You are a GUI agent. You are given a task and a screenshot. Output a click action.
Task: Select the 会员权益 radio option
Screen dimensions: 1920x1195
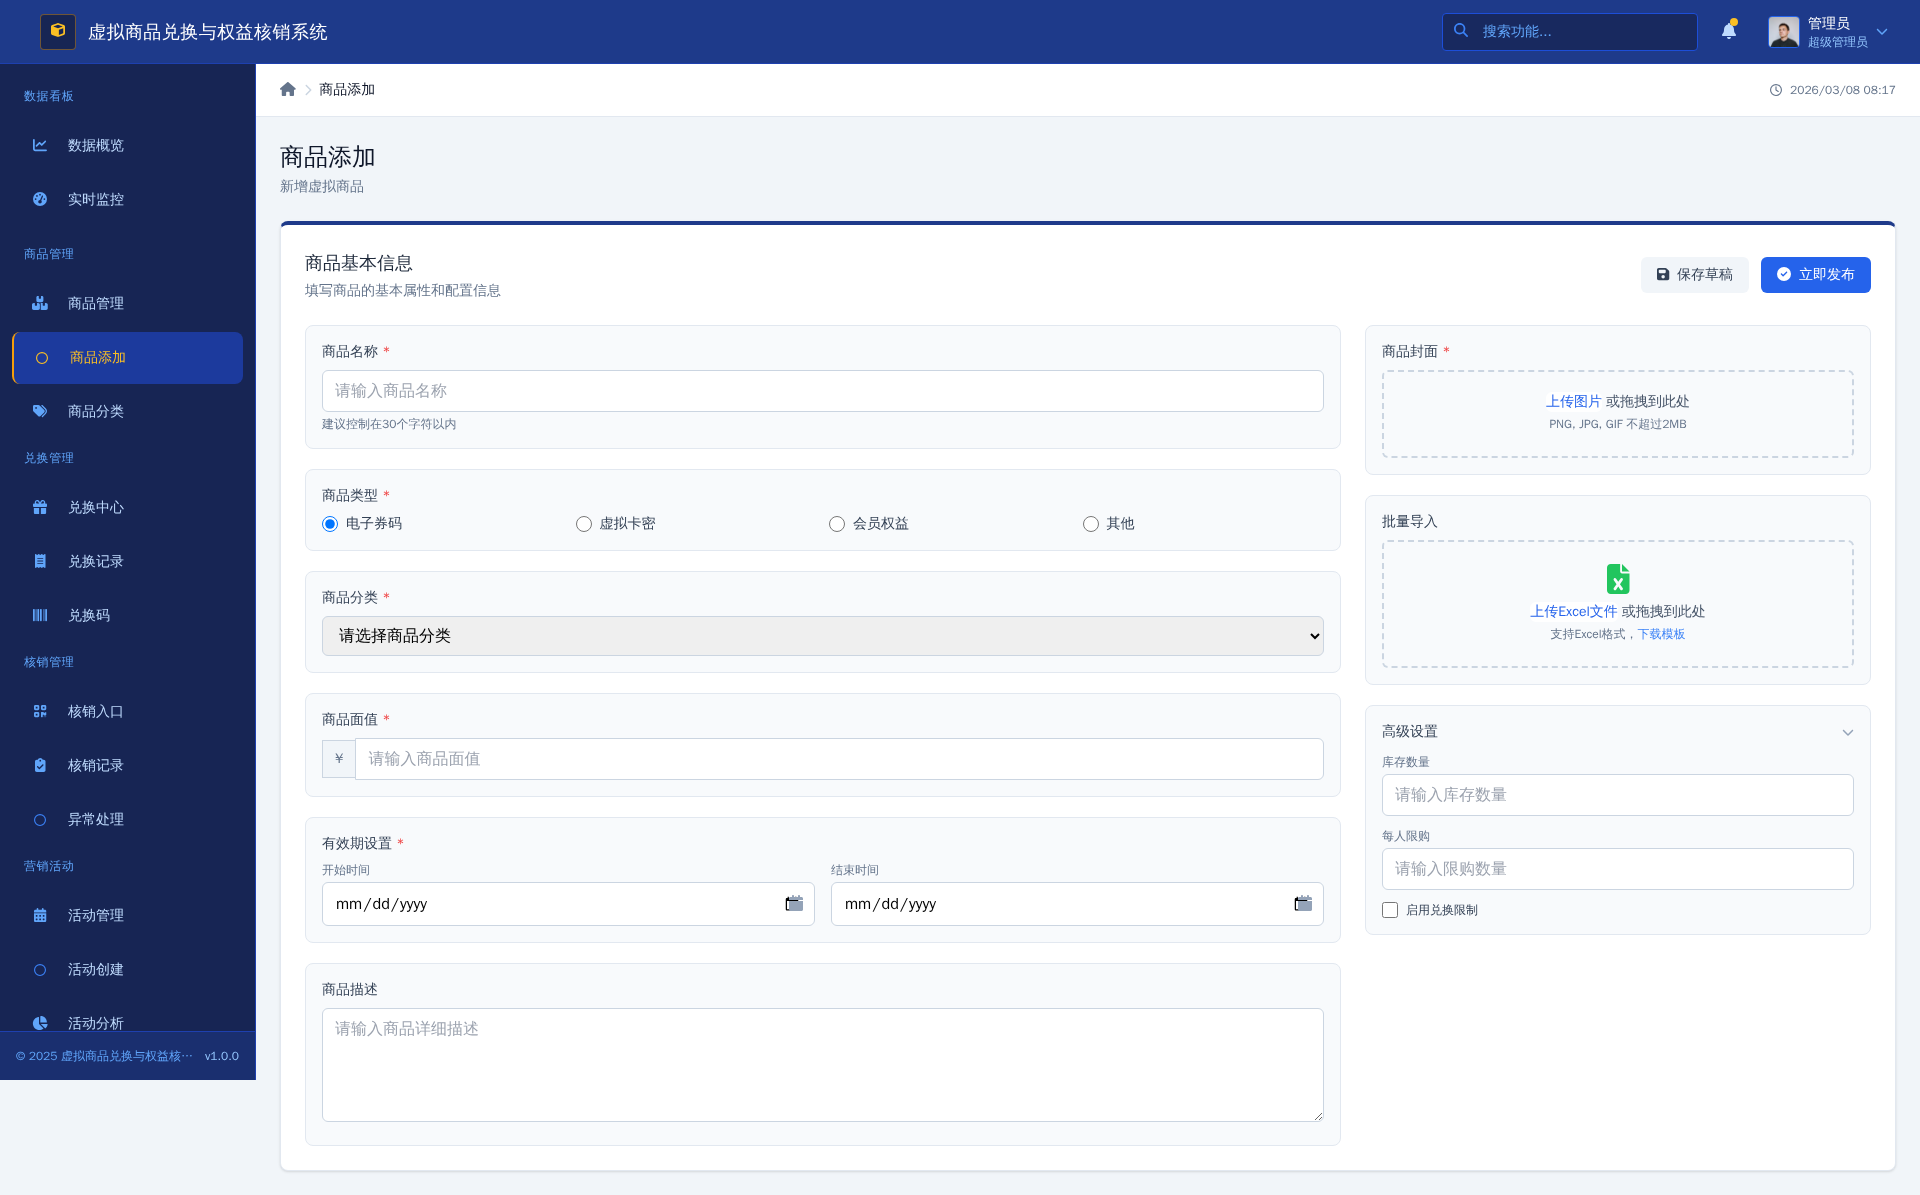tap(837, 524)
